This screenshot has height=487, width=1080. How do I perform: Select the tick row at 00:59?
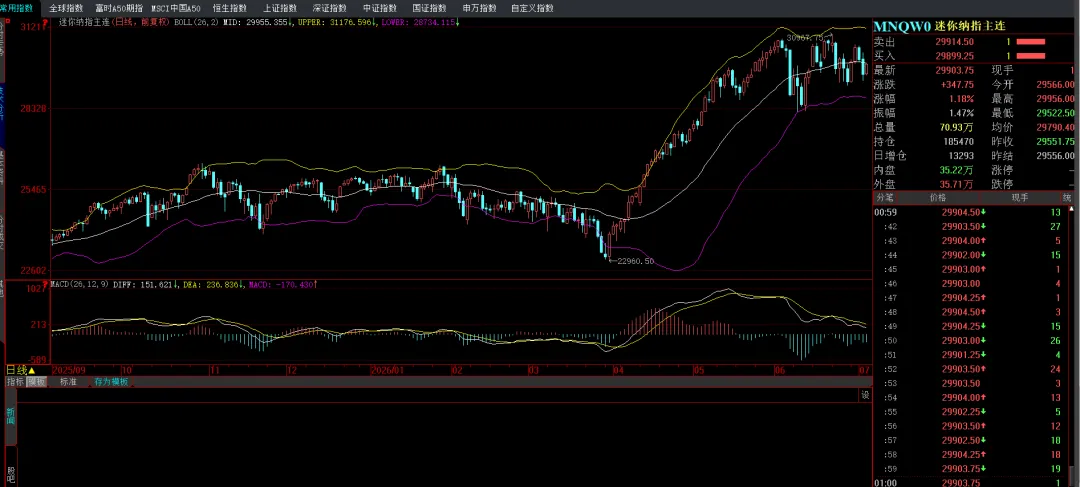tap(973, 212)
